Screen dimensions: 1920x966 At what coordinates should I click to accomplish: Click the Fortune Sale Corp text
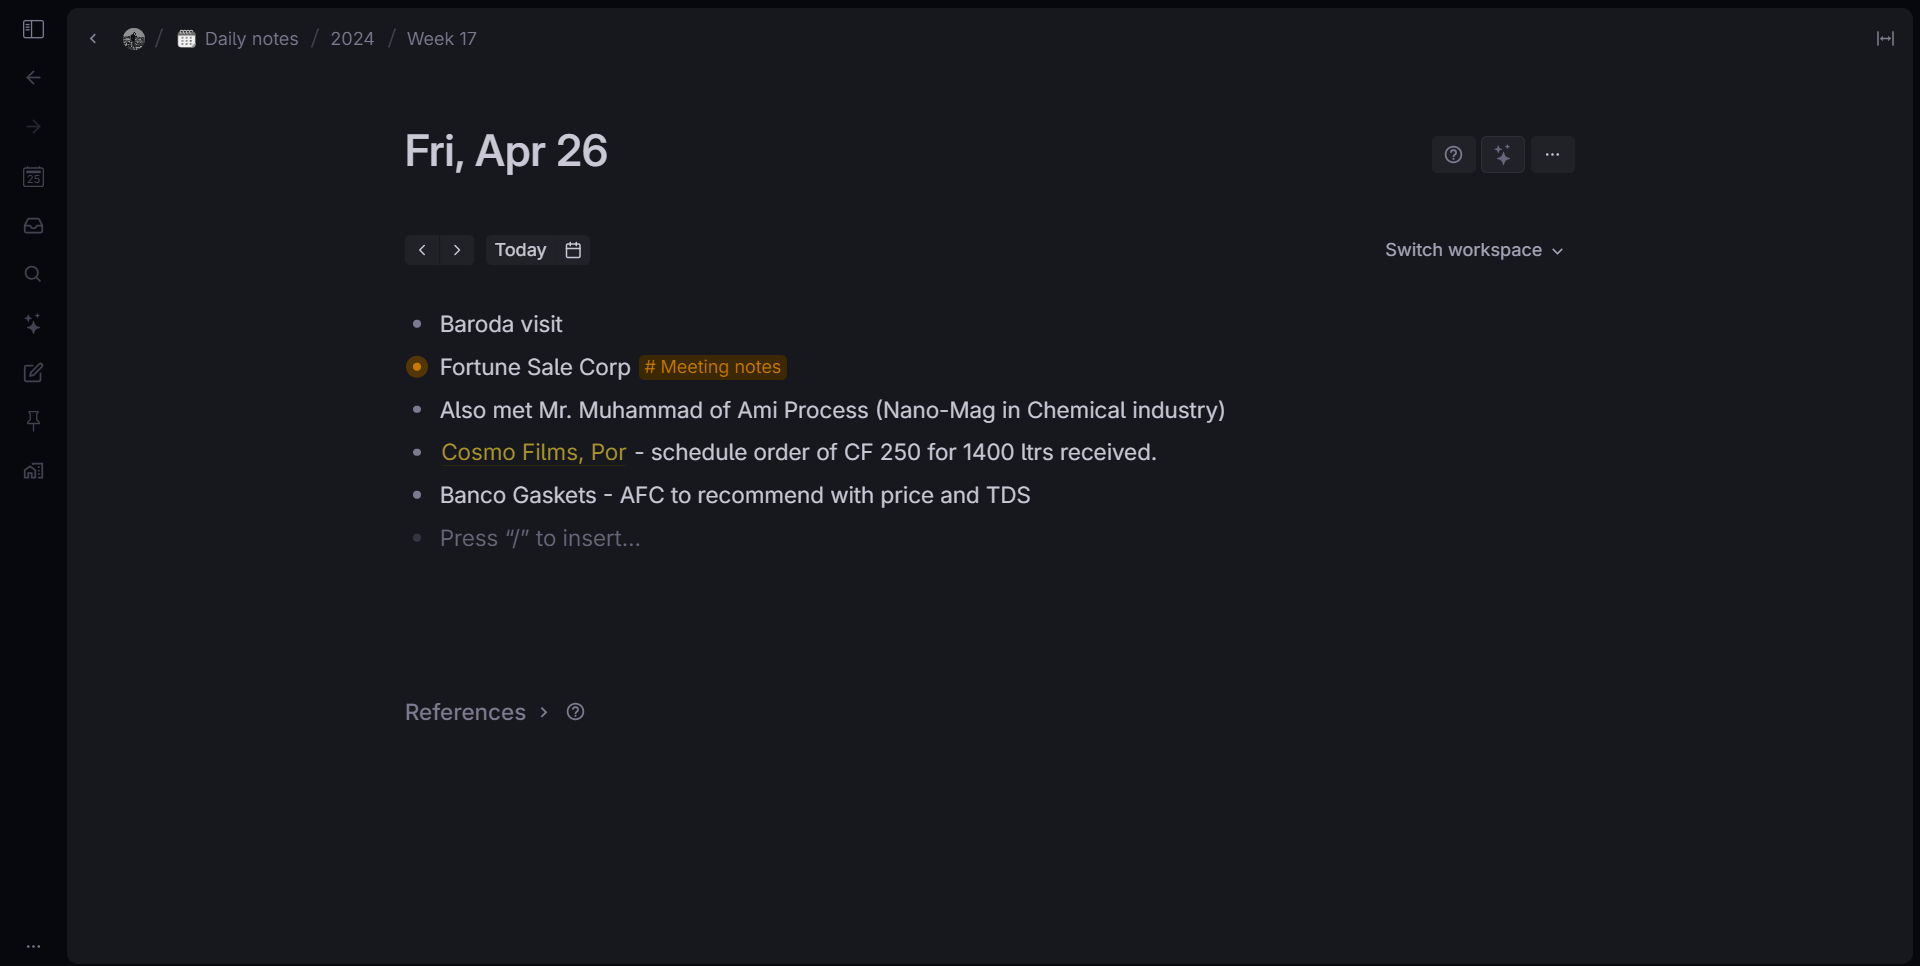[x=535, y=367]
